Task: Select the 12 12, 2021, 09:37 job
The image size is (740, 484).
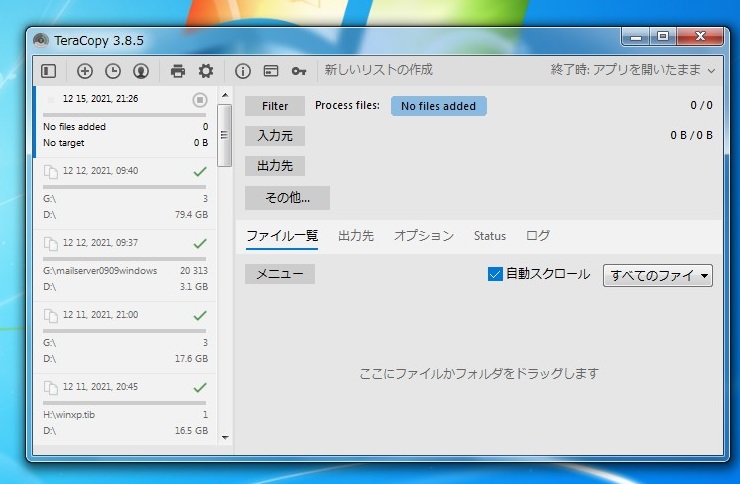Action: coord(125,266)
